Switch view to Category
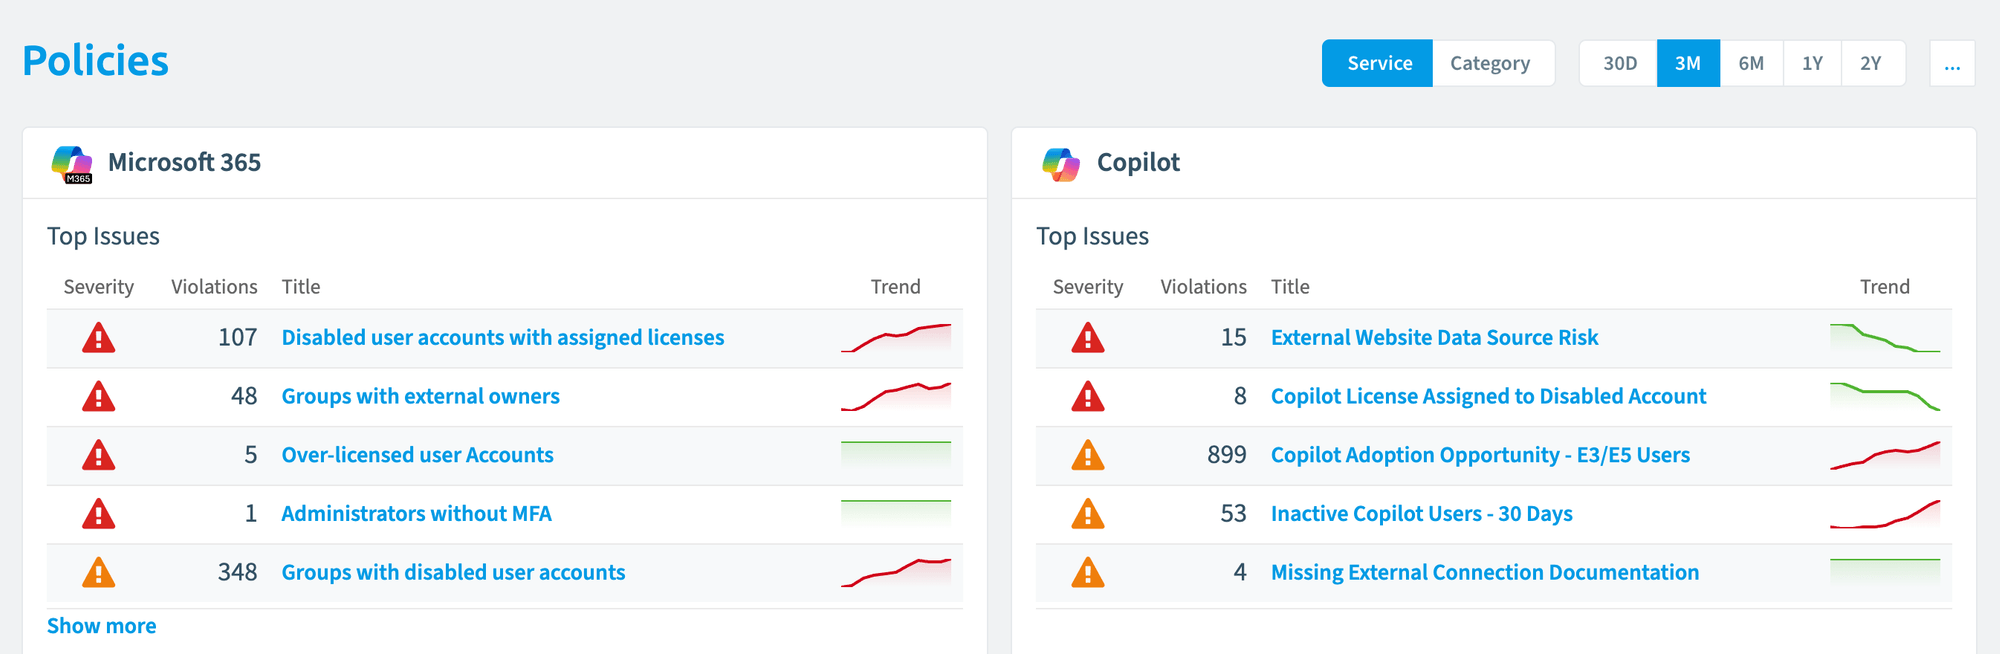The width and height of the screenshot is (2000, 654). click(x=1490, y=63)
